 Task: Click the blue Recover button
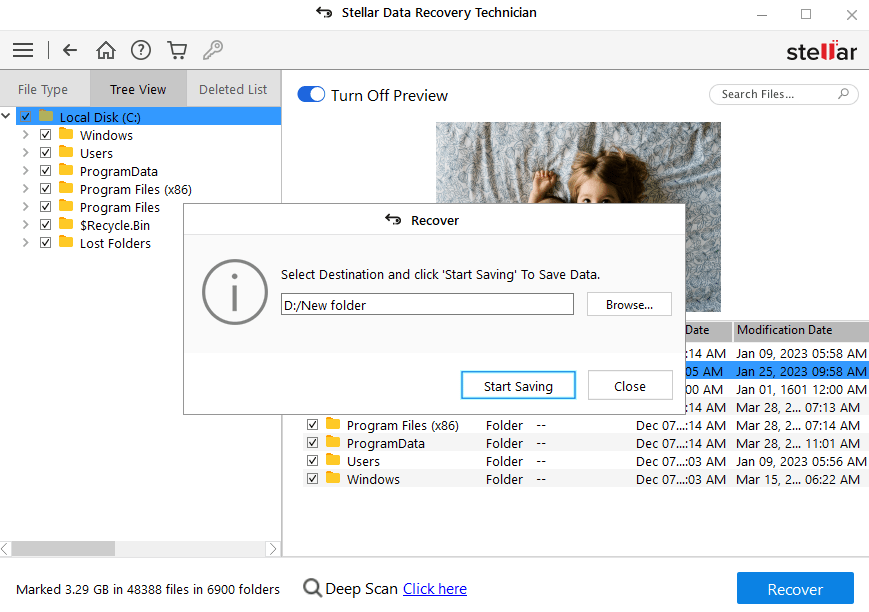click(x=795, y=588)
